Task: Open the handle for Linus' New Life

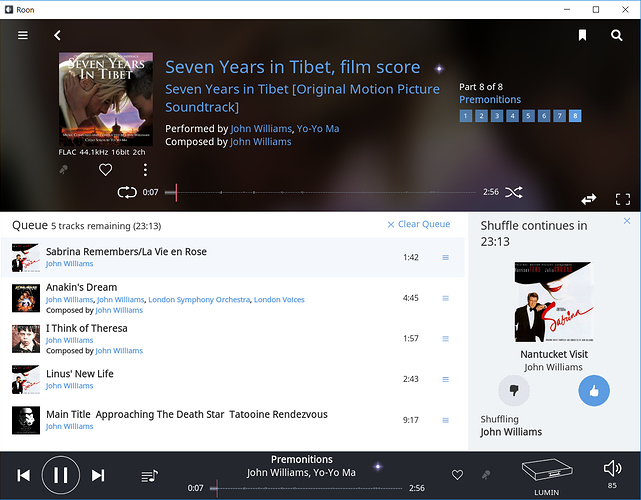Action: click(446, 379)
